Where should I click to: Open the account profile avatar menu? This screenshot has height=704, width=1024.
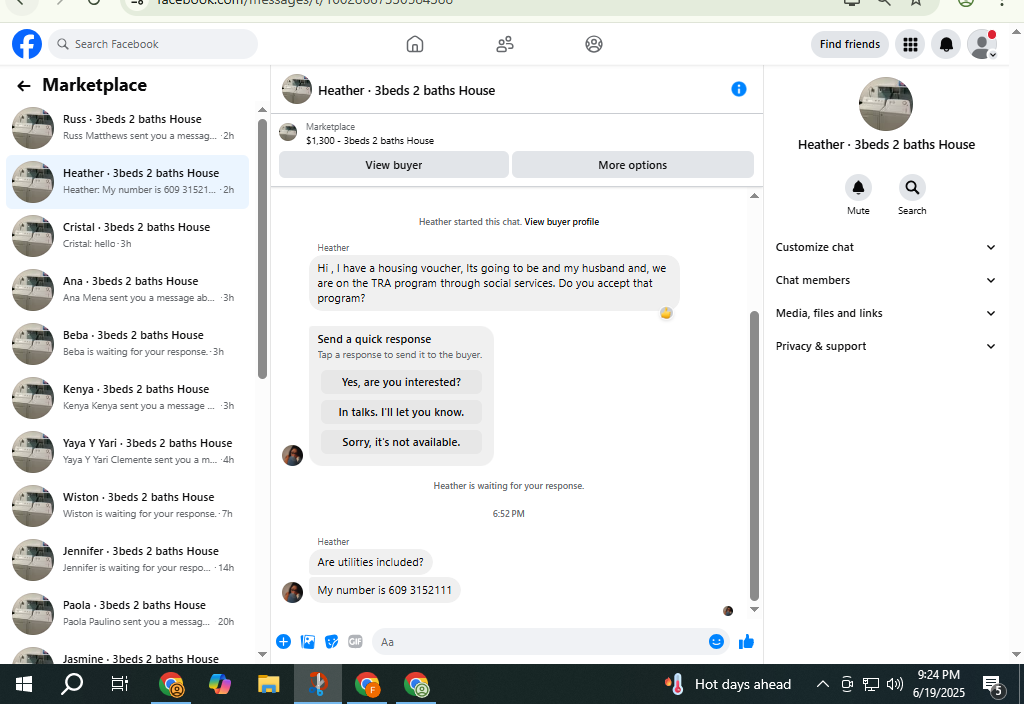pyautogui.click(x=982, y=44)
